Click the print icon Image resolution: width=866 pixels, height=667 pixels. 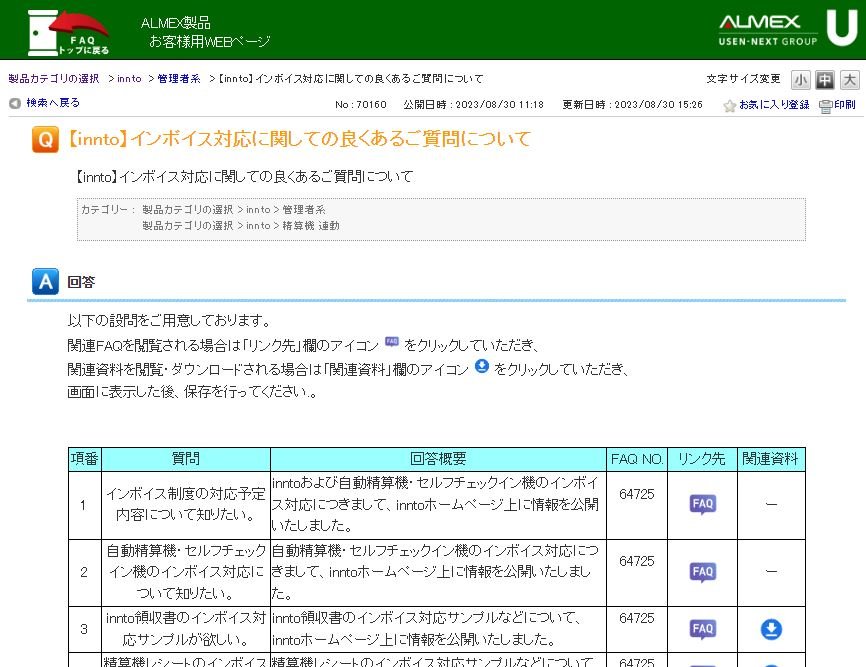point(825,105)
